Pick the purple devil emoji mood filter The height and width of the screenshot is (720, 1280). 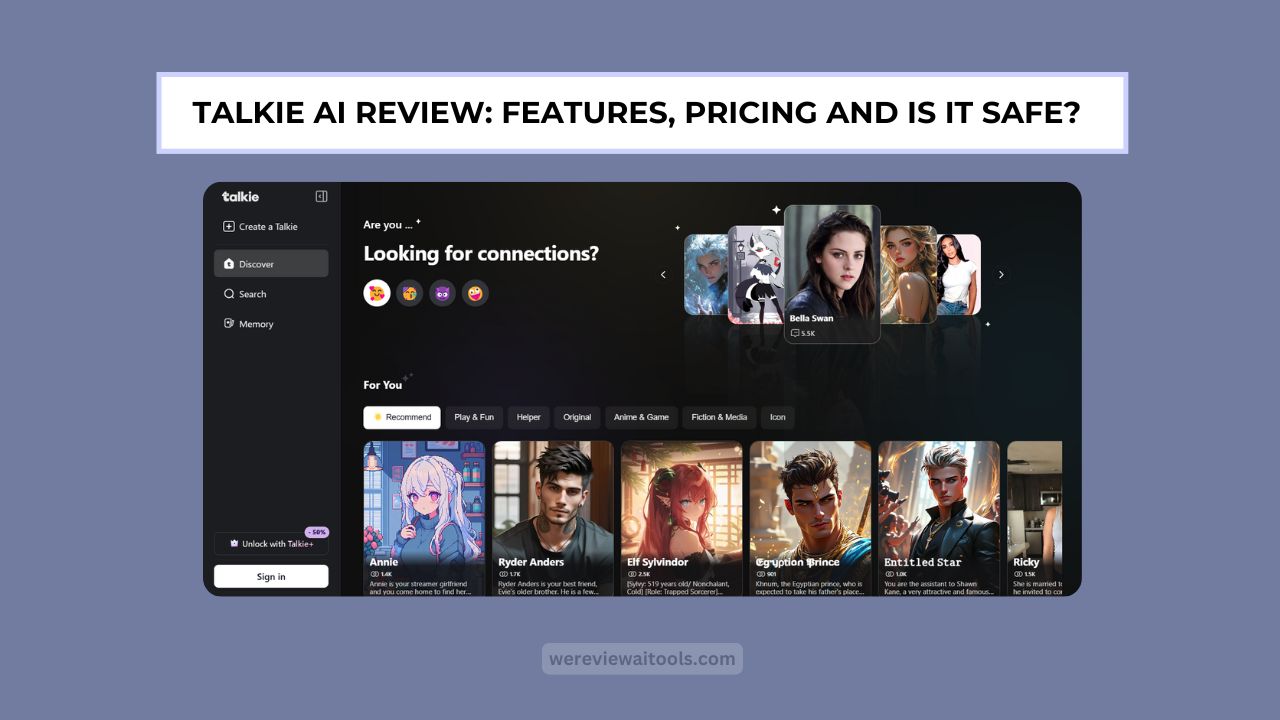coord(442,293)
